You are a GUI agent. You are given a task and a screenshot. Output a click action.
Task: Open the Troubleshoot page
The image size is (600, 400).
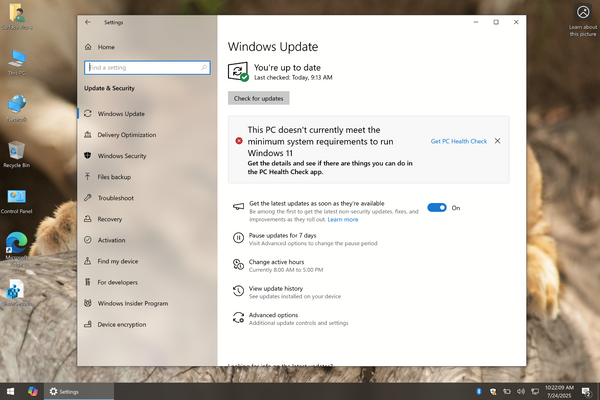click(147, 198)
